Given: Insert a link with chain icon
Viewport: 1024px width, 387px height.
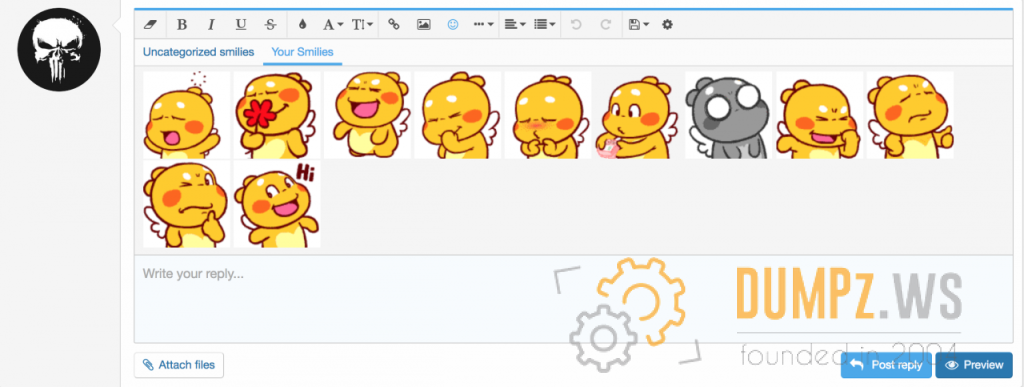Looking at the screenshot, I should (394, 25).
